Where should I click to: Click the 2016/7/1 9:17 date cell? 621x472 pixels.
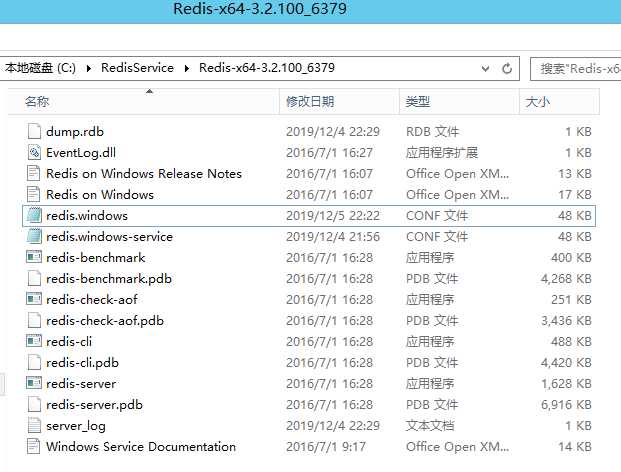[326, 446]
